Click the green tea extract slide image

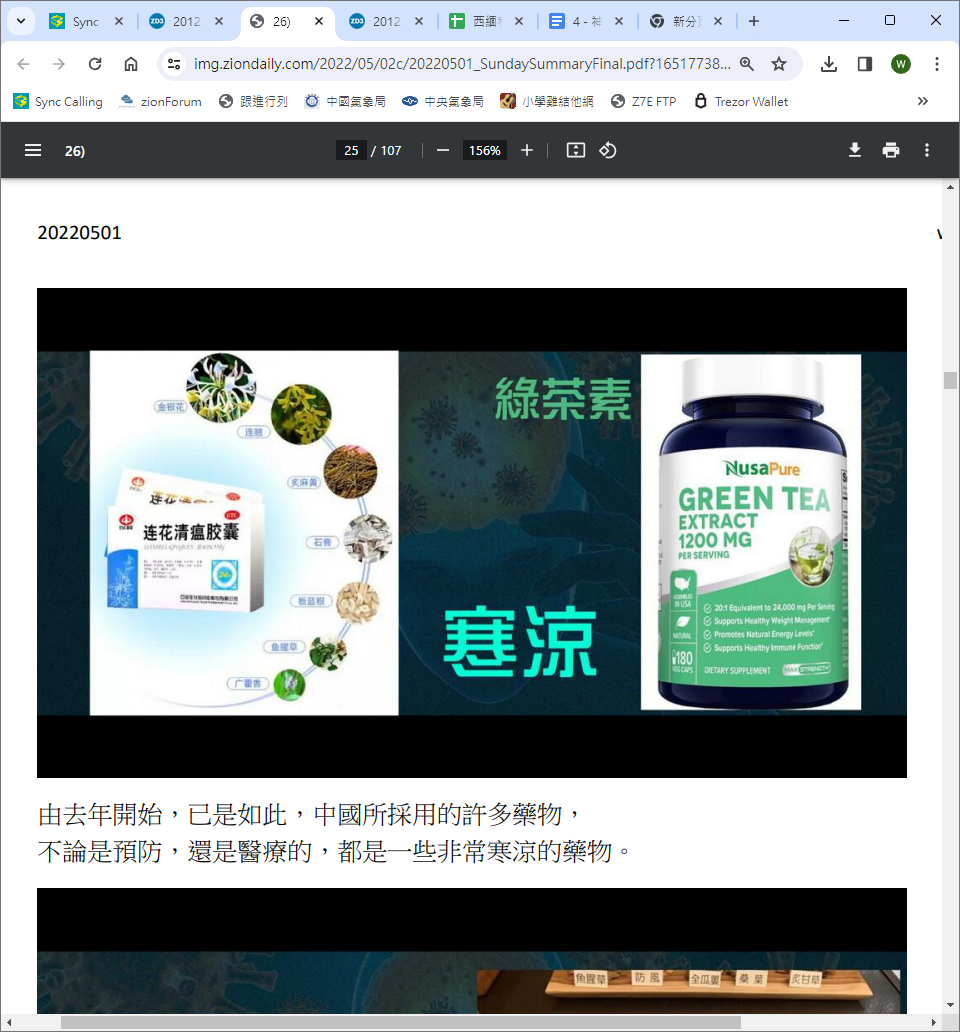pyautogui.click(x=472, y=532)
